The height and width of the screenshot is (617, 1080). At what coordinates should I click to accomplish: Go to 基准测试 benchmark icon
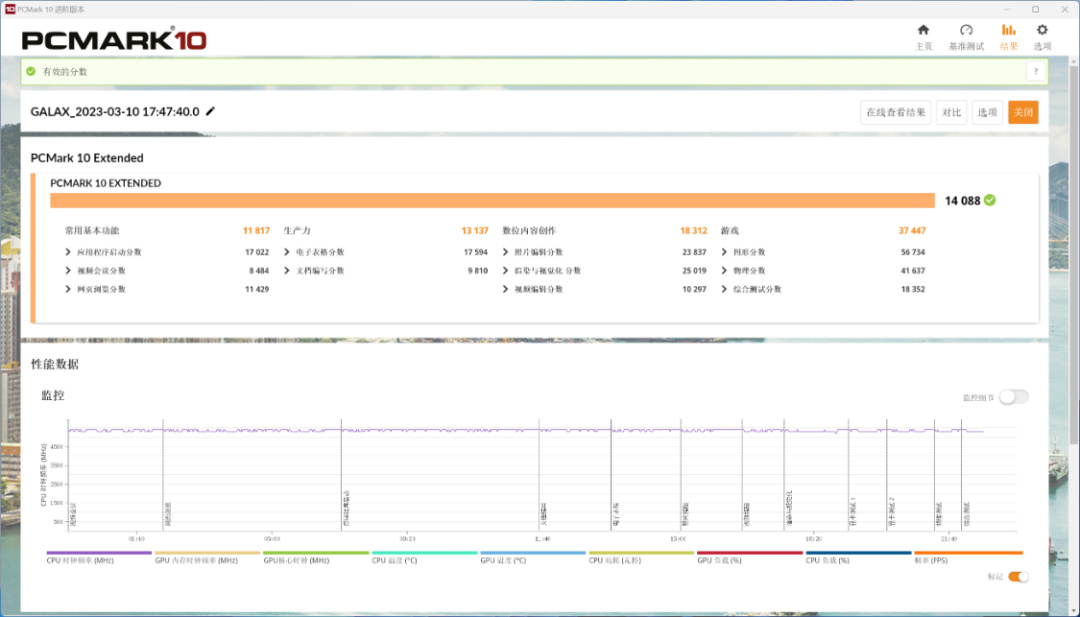pyautogui.click(x=966, y=31)
